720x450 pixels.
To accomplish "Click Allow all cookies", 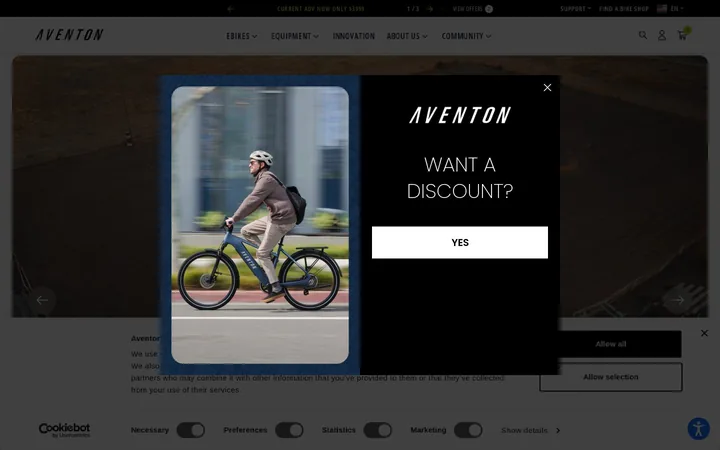I will [610, 344].
